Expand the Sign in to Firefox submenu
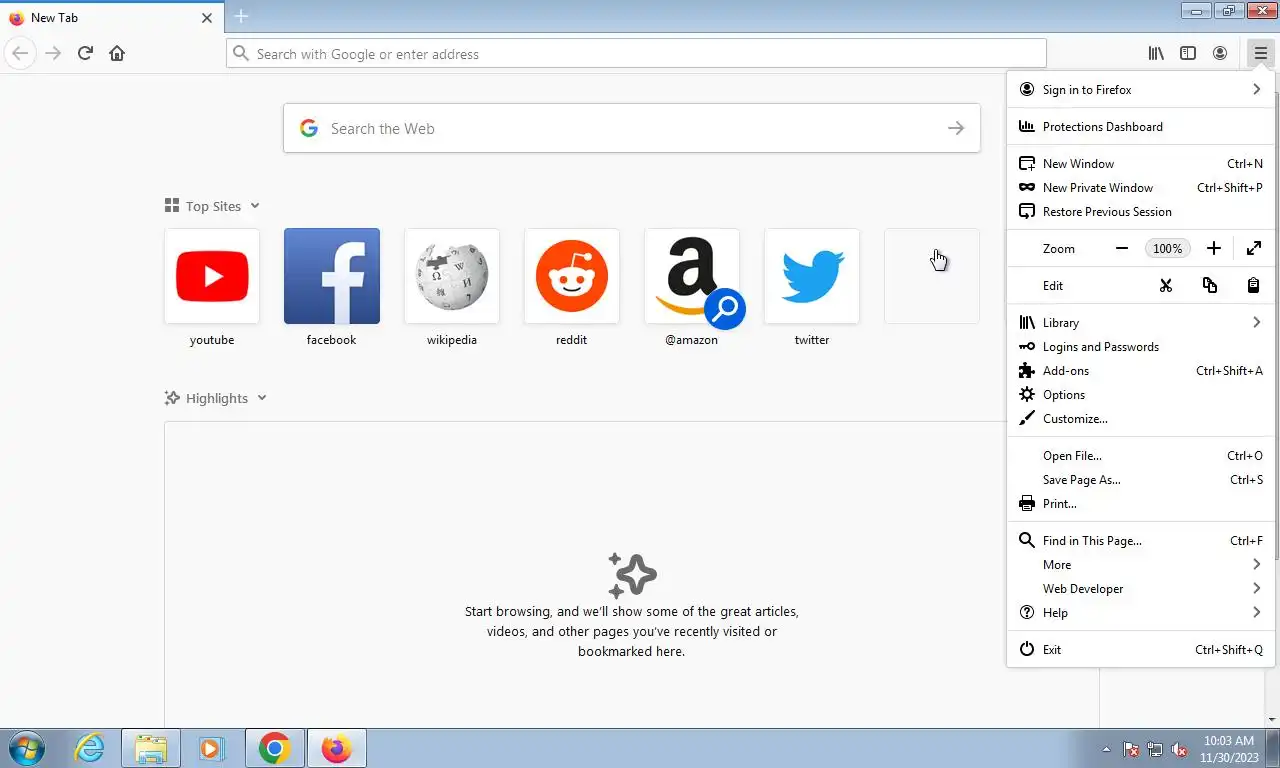The image size is (1280, 768). click(1141, 89)
